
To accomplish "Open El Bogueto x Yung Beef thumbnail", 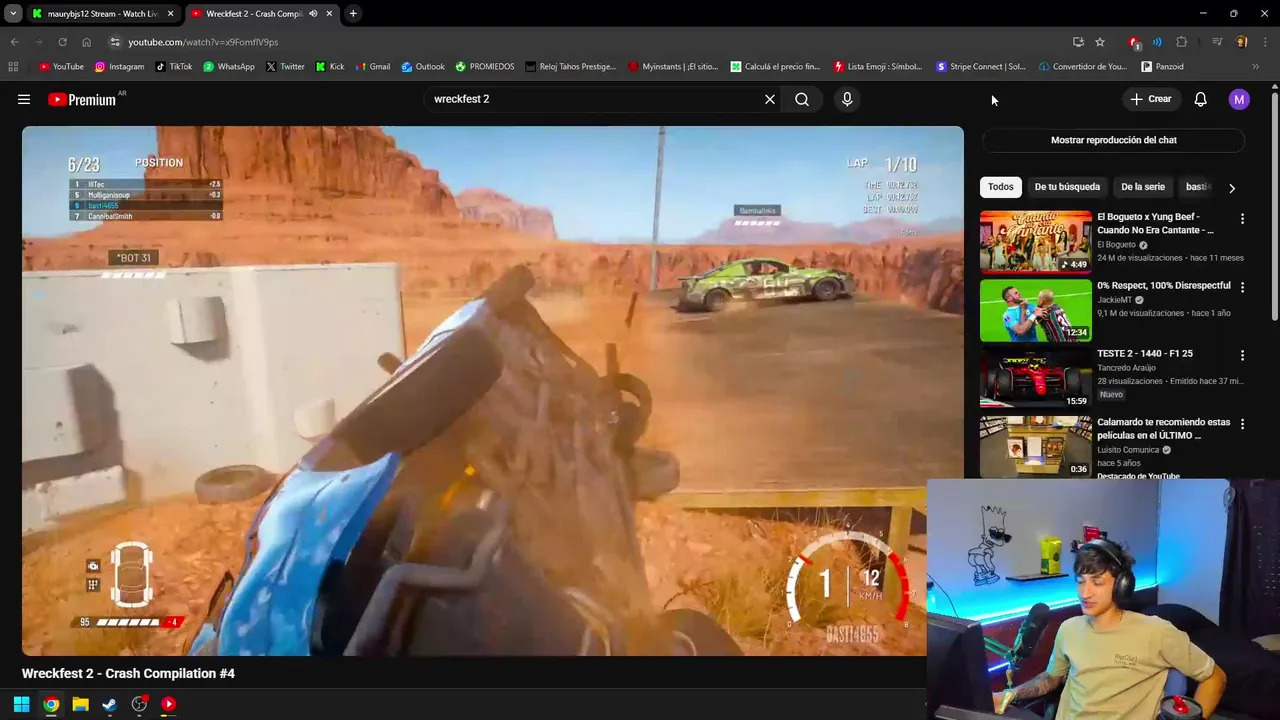I will point(1035,241).
